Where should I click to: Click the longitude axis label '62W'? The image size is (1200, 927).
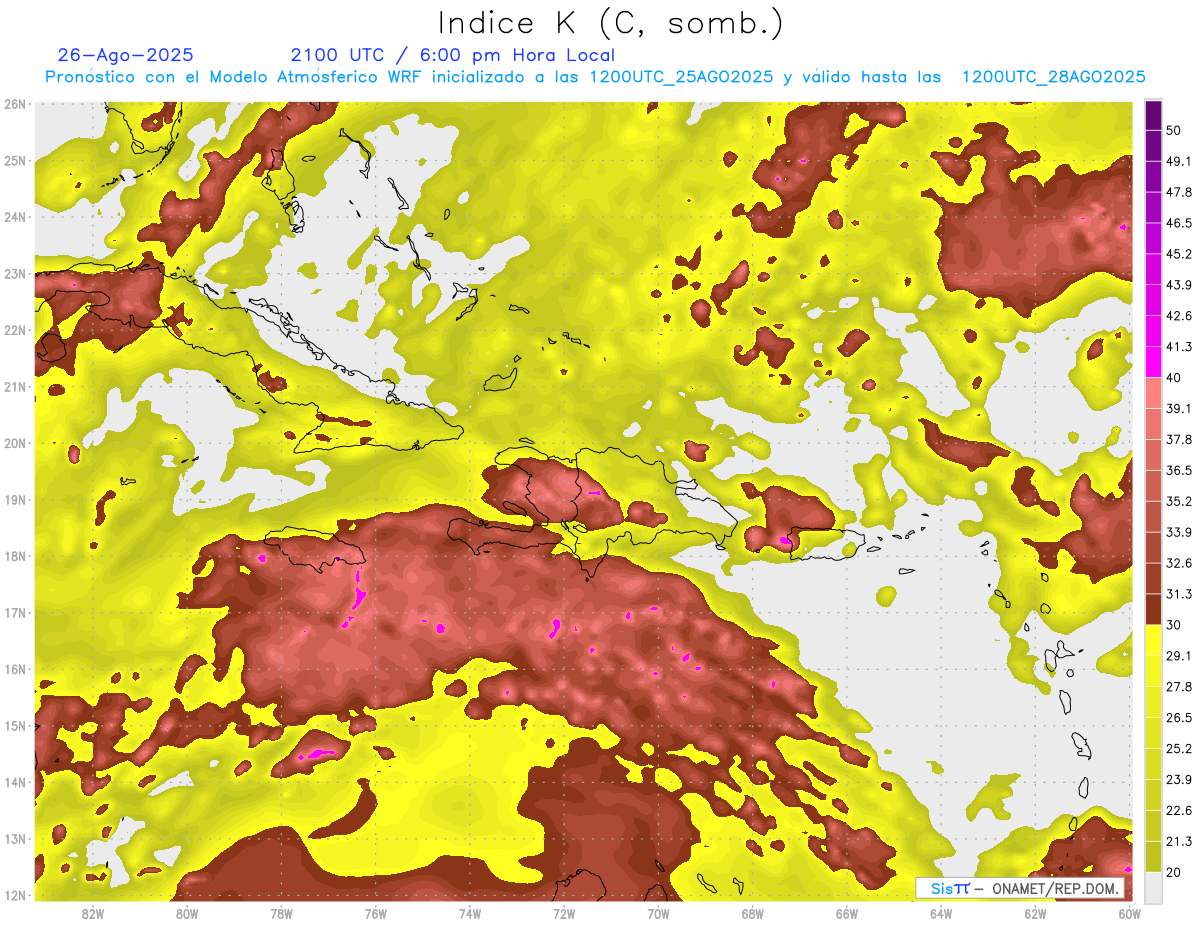click(x=1036, y=913)
